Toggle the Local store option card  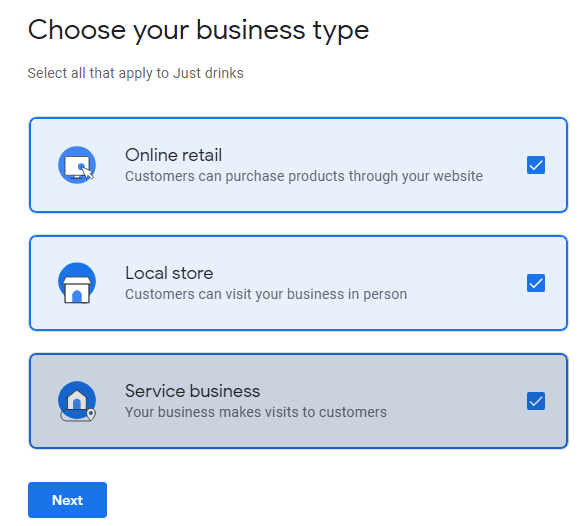point(298,283)
